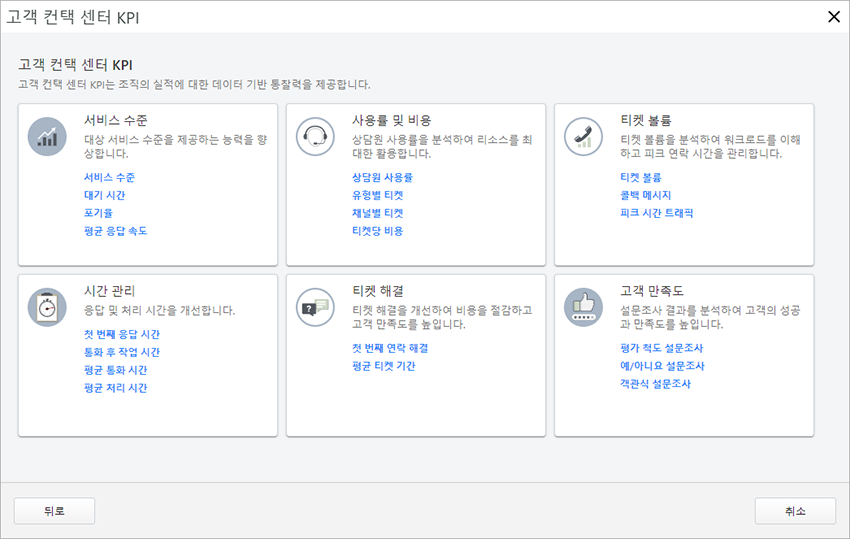Open the 평가 척도 설문조사 link

[661, 348]
